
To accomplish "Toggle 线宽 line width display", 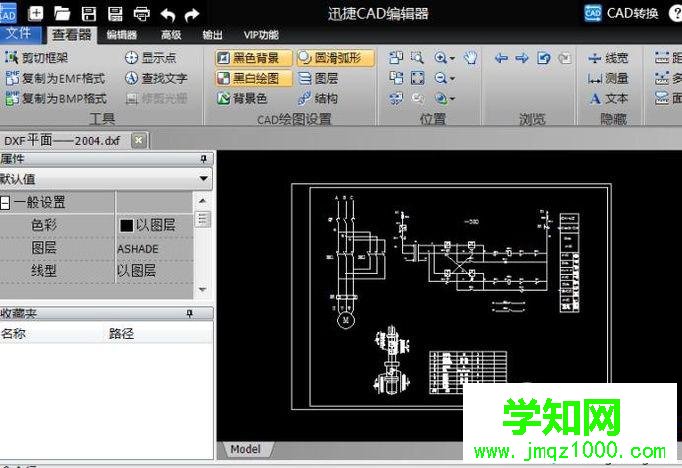I will [x=608, y=58].
